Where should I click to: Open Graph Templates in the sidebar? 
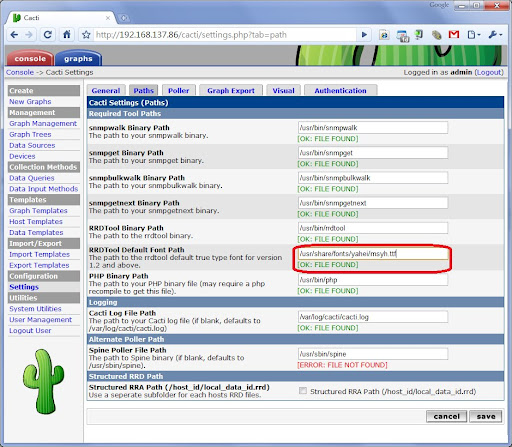pos(38,211)
